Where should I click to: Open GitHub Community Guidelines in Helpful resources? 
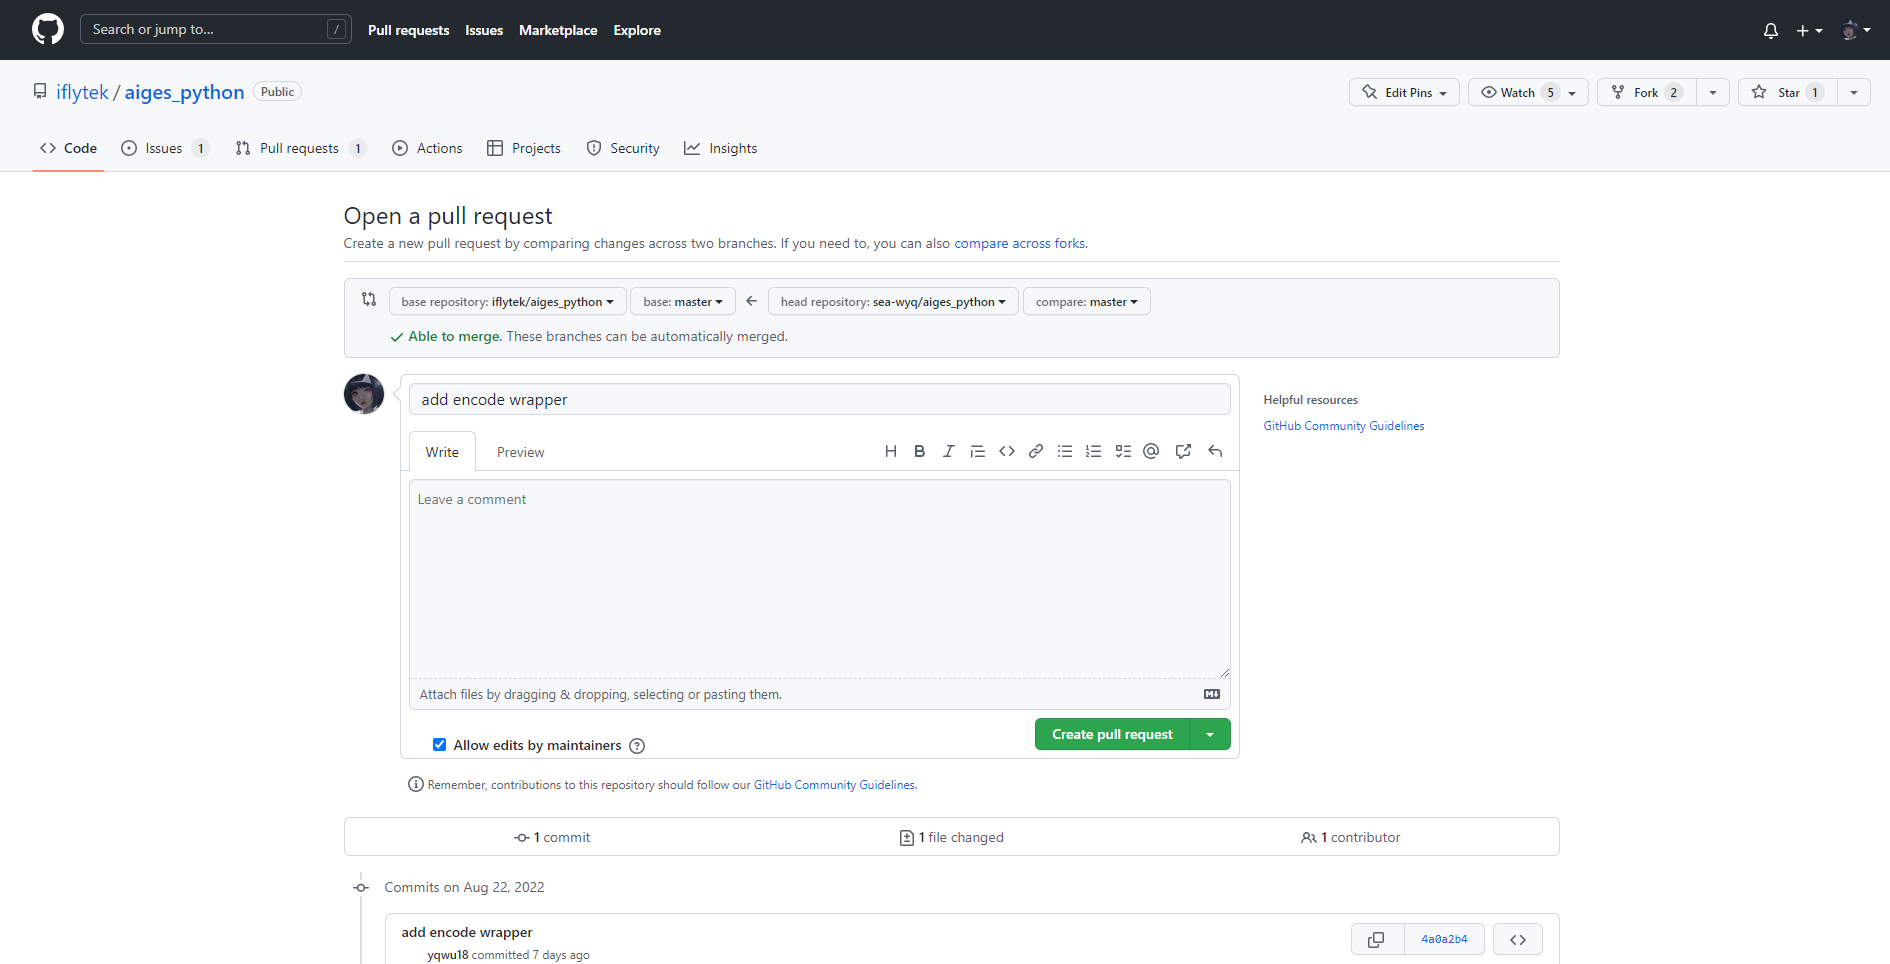coord(1344,426)
